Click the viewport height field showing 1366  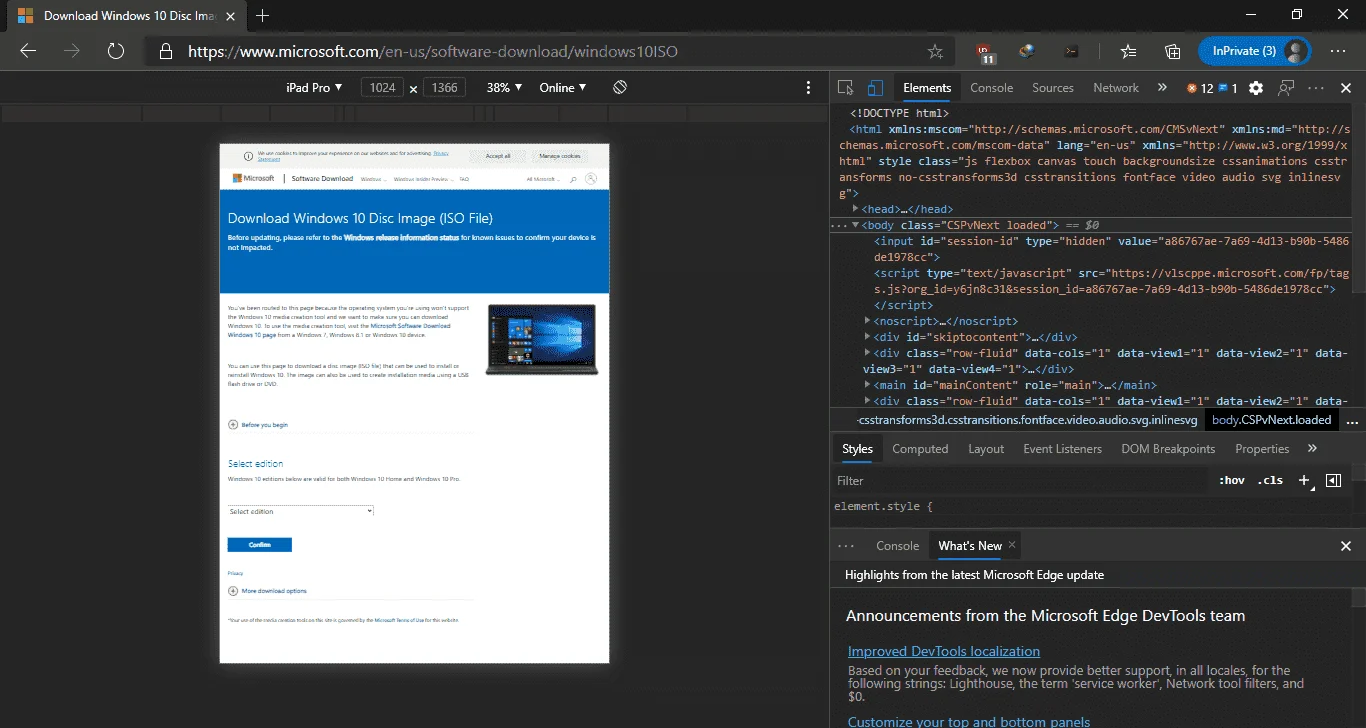point(445,88)
